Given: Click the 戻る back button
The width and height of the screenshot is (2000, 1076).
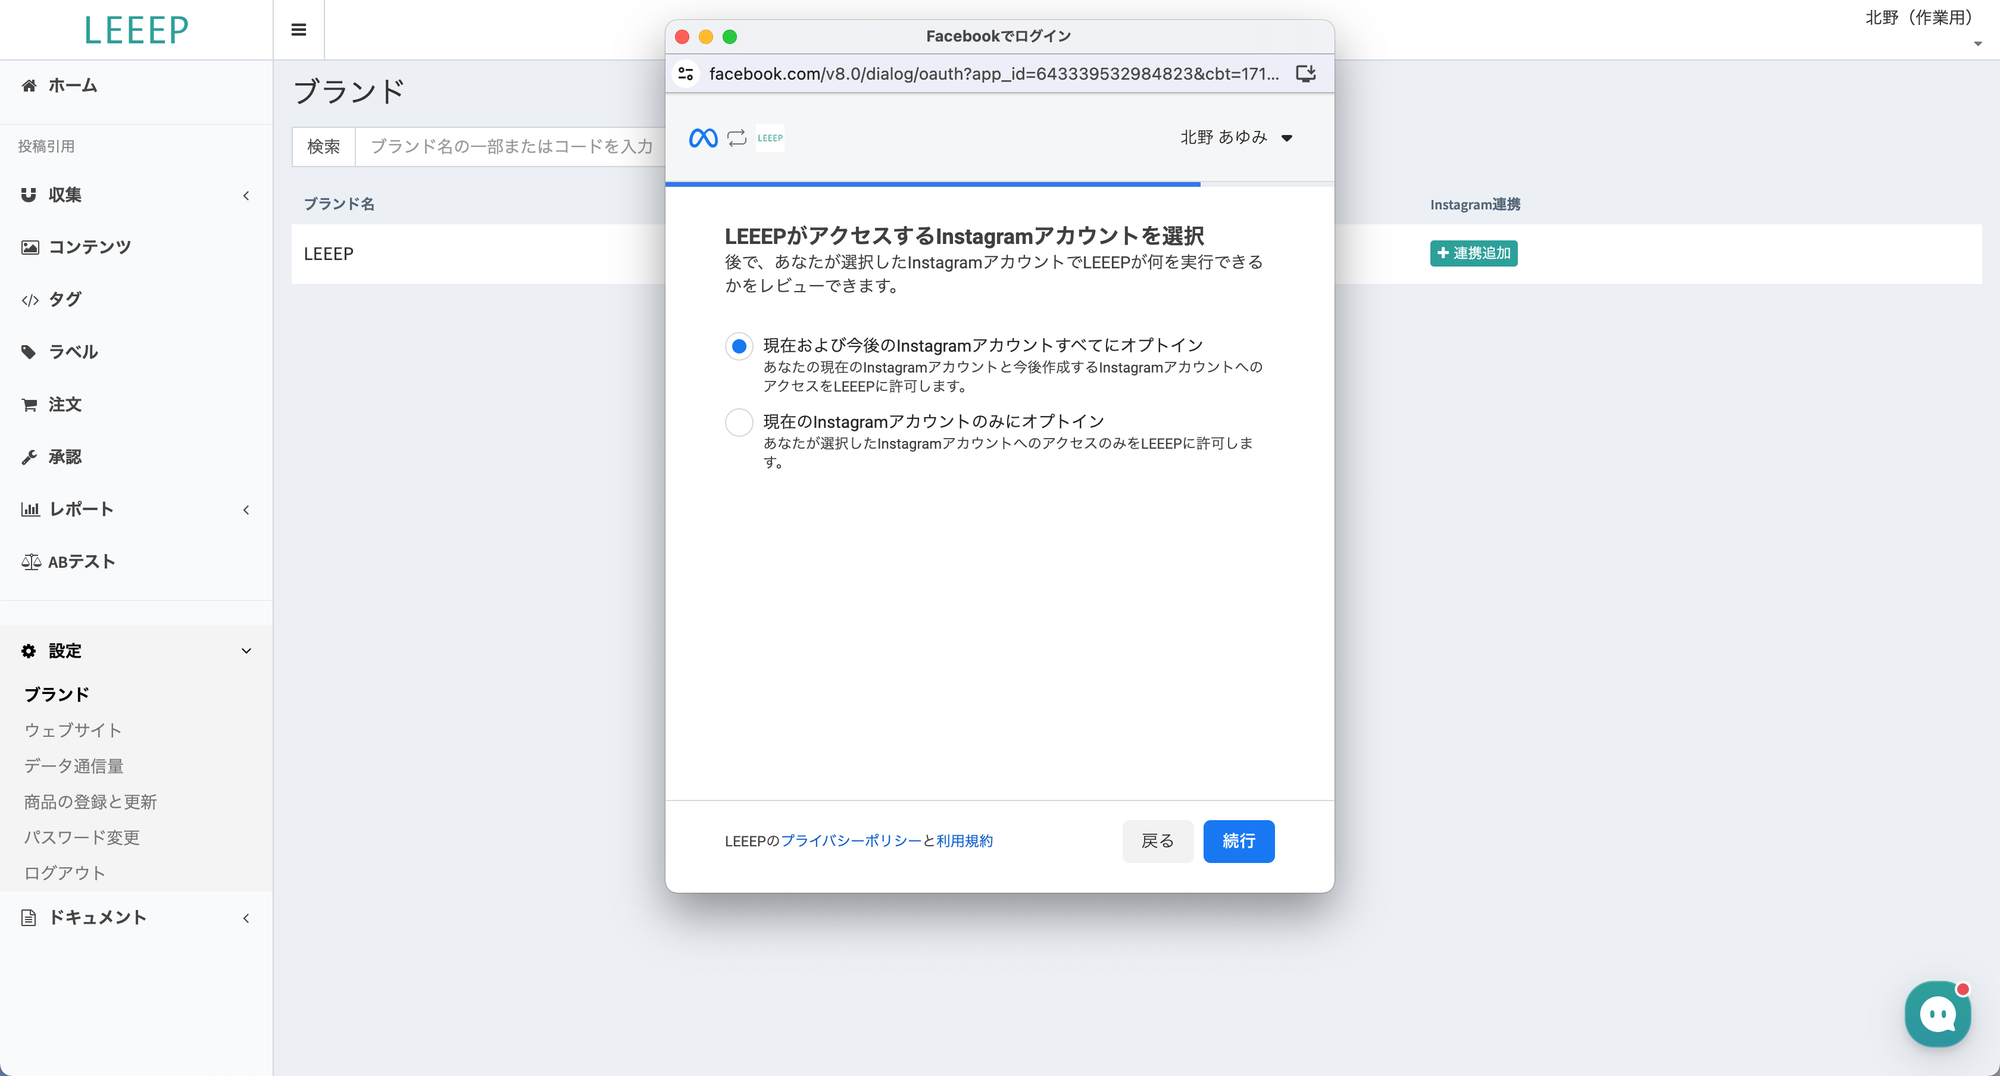Looking at the screenshot, I should pos(1158,841).
